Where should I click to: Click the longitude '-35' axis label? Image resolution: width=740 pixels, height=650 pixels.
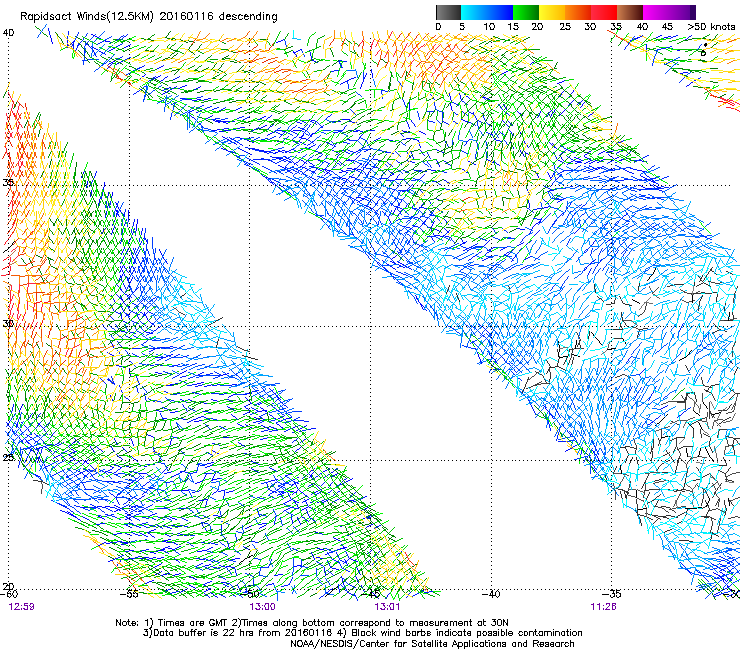[x=612, y=594]
